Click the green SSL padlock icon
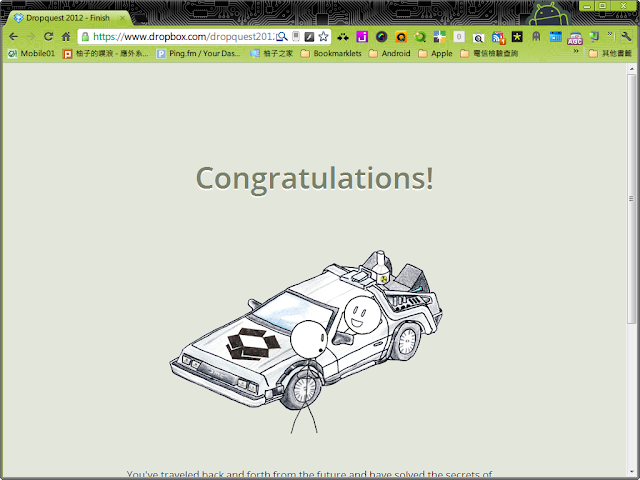The width and height of the screenshot is (640, 480). 85,37
